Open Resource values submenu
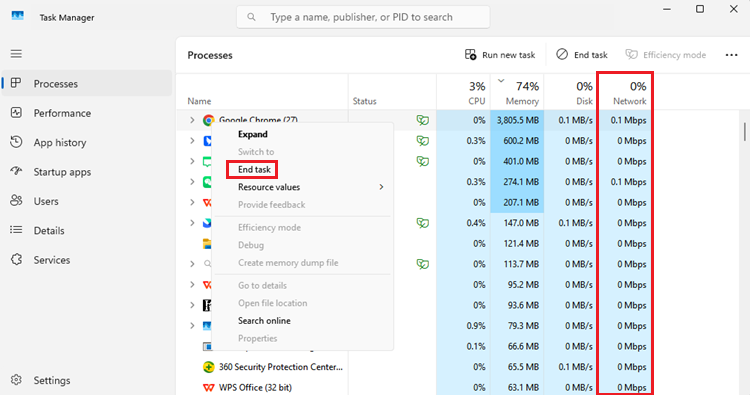This screenshot has width=750, height=395. click(x=302, y=187)
